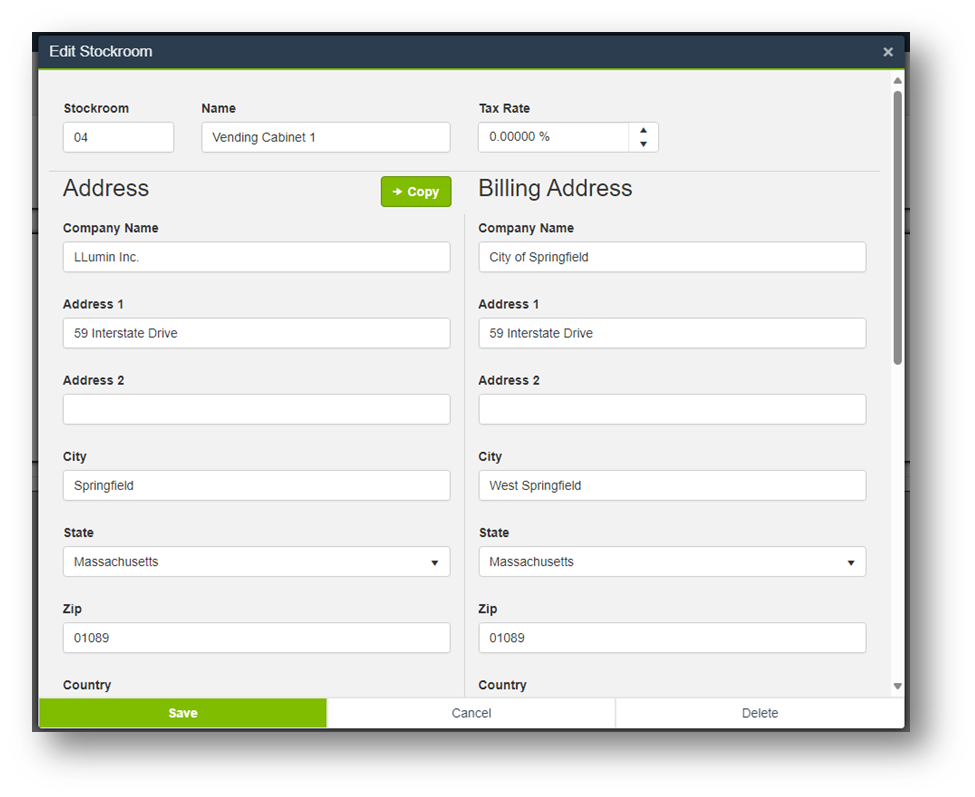This screenshot has height=797, width=975.
Task: Delete this stockroom
Action: pos(760,713)
